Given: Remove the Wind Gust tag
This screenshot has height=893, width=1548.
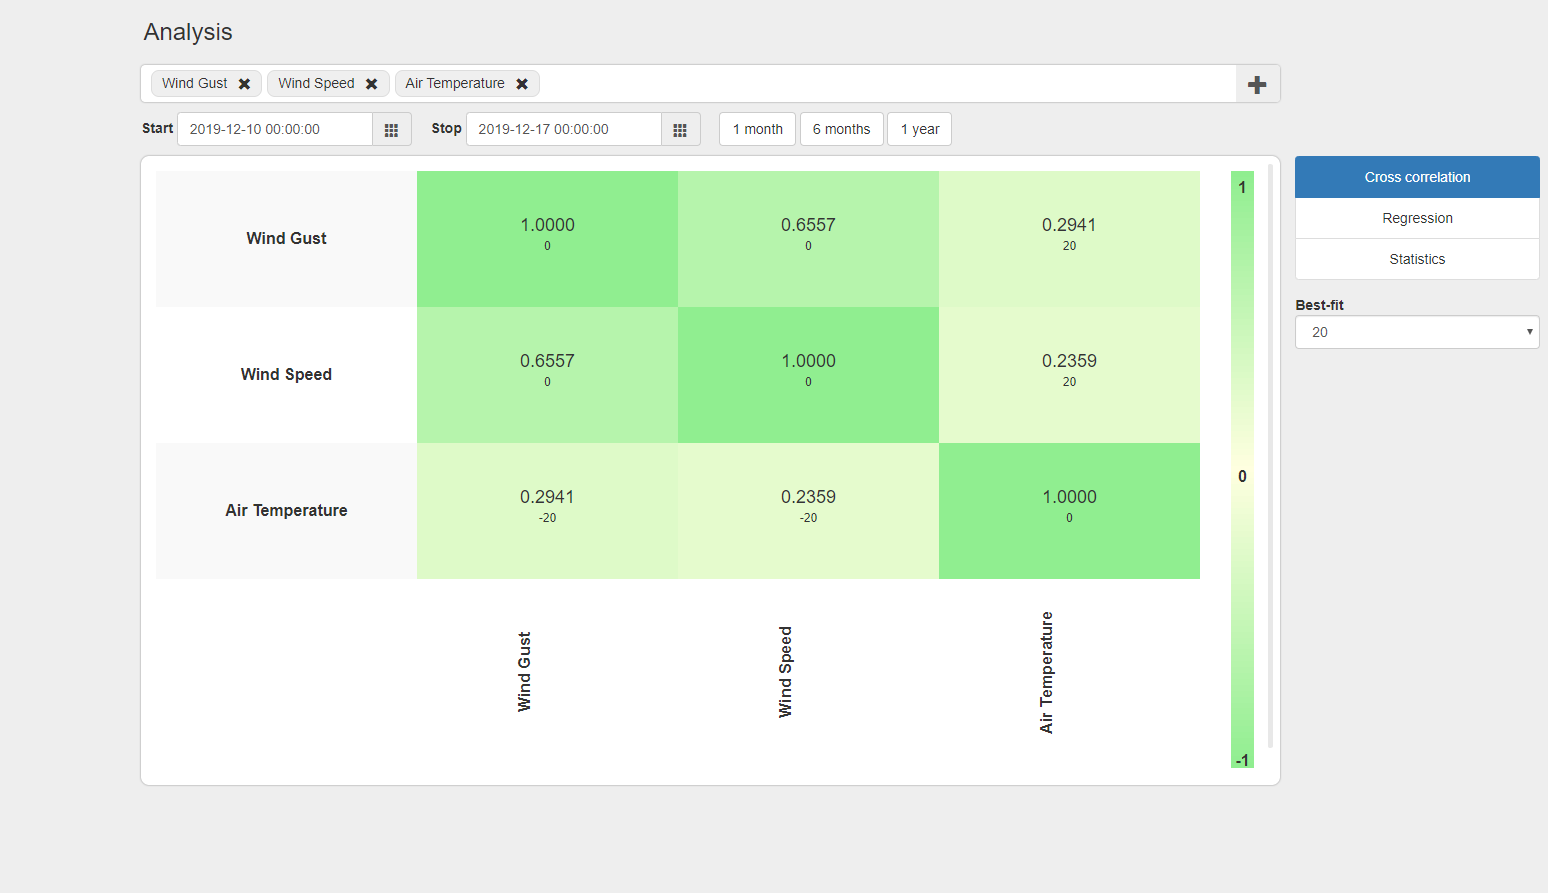Looking at the screenshot, I should pyautogui.click(x=244, y=84).
